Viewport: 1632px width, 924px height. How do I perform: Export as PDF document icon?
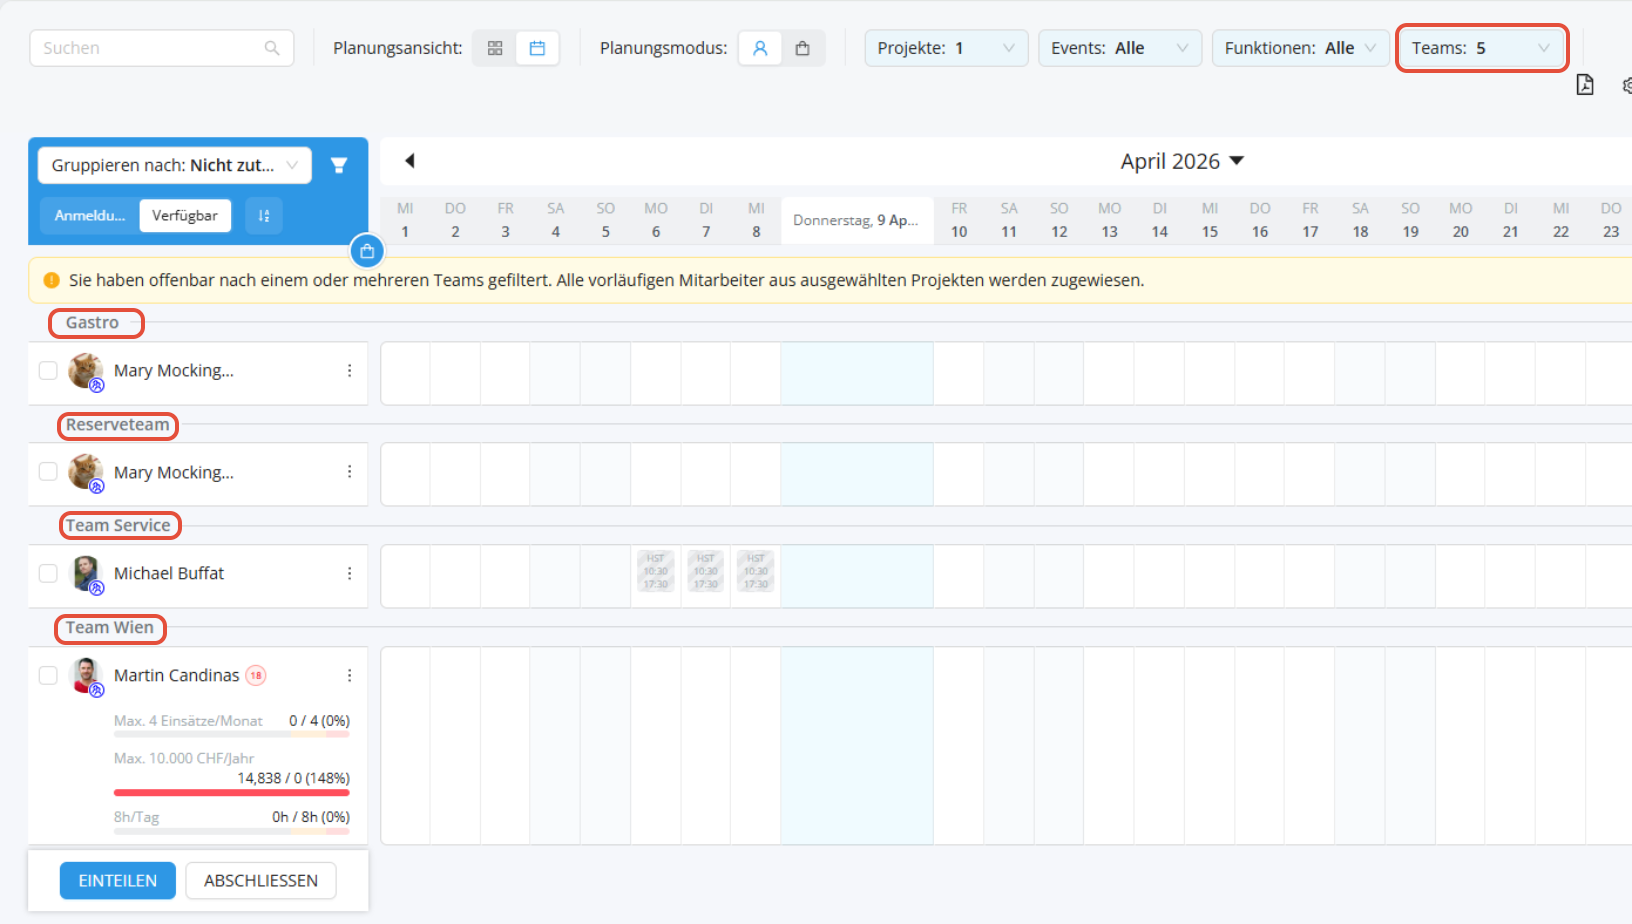(1585, 85)
